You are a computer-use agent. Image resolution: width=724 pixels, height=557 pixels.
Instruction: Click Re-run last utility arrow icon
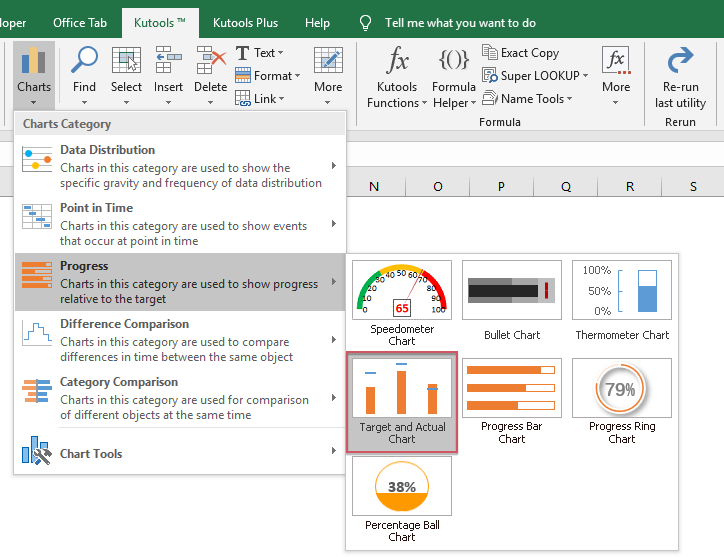coord(680,60)
